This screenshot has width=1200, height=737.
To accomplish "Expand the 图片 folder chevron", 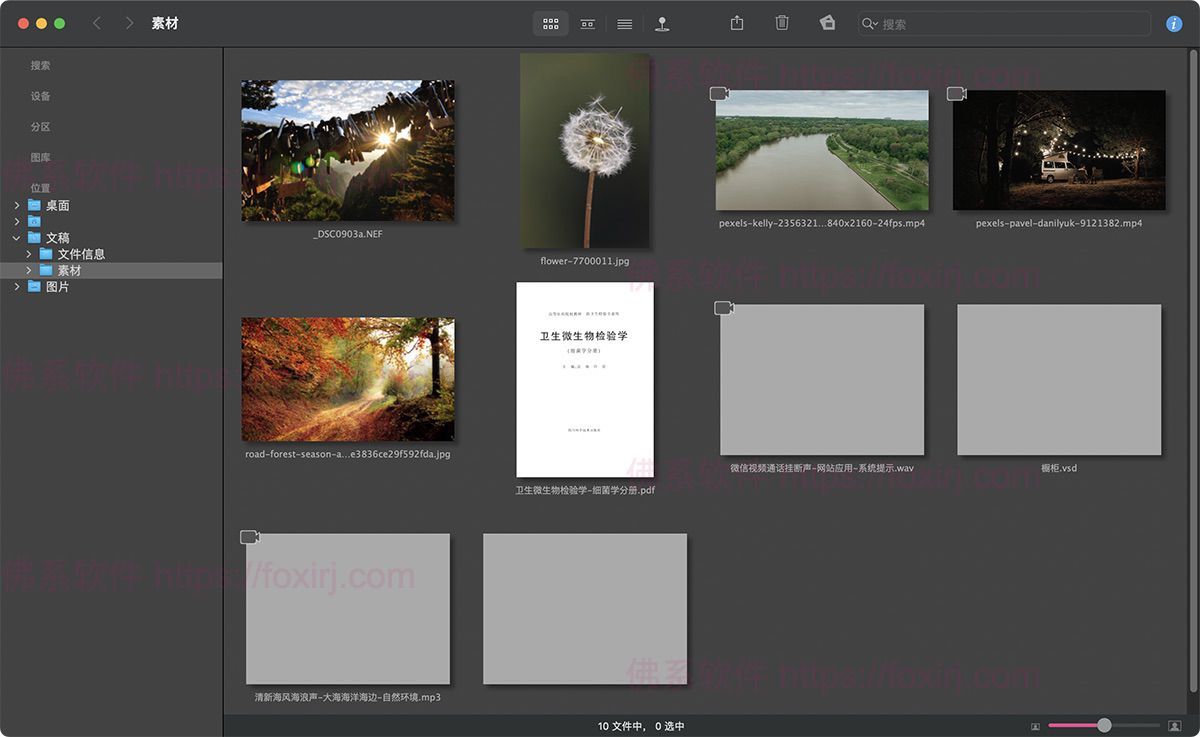I will pyautogui.click(x=17, y=287).
